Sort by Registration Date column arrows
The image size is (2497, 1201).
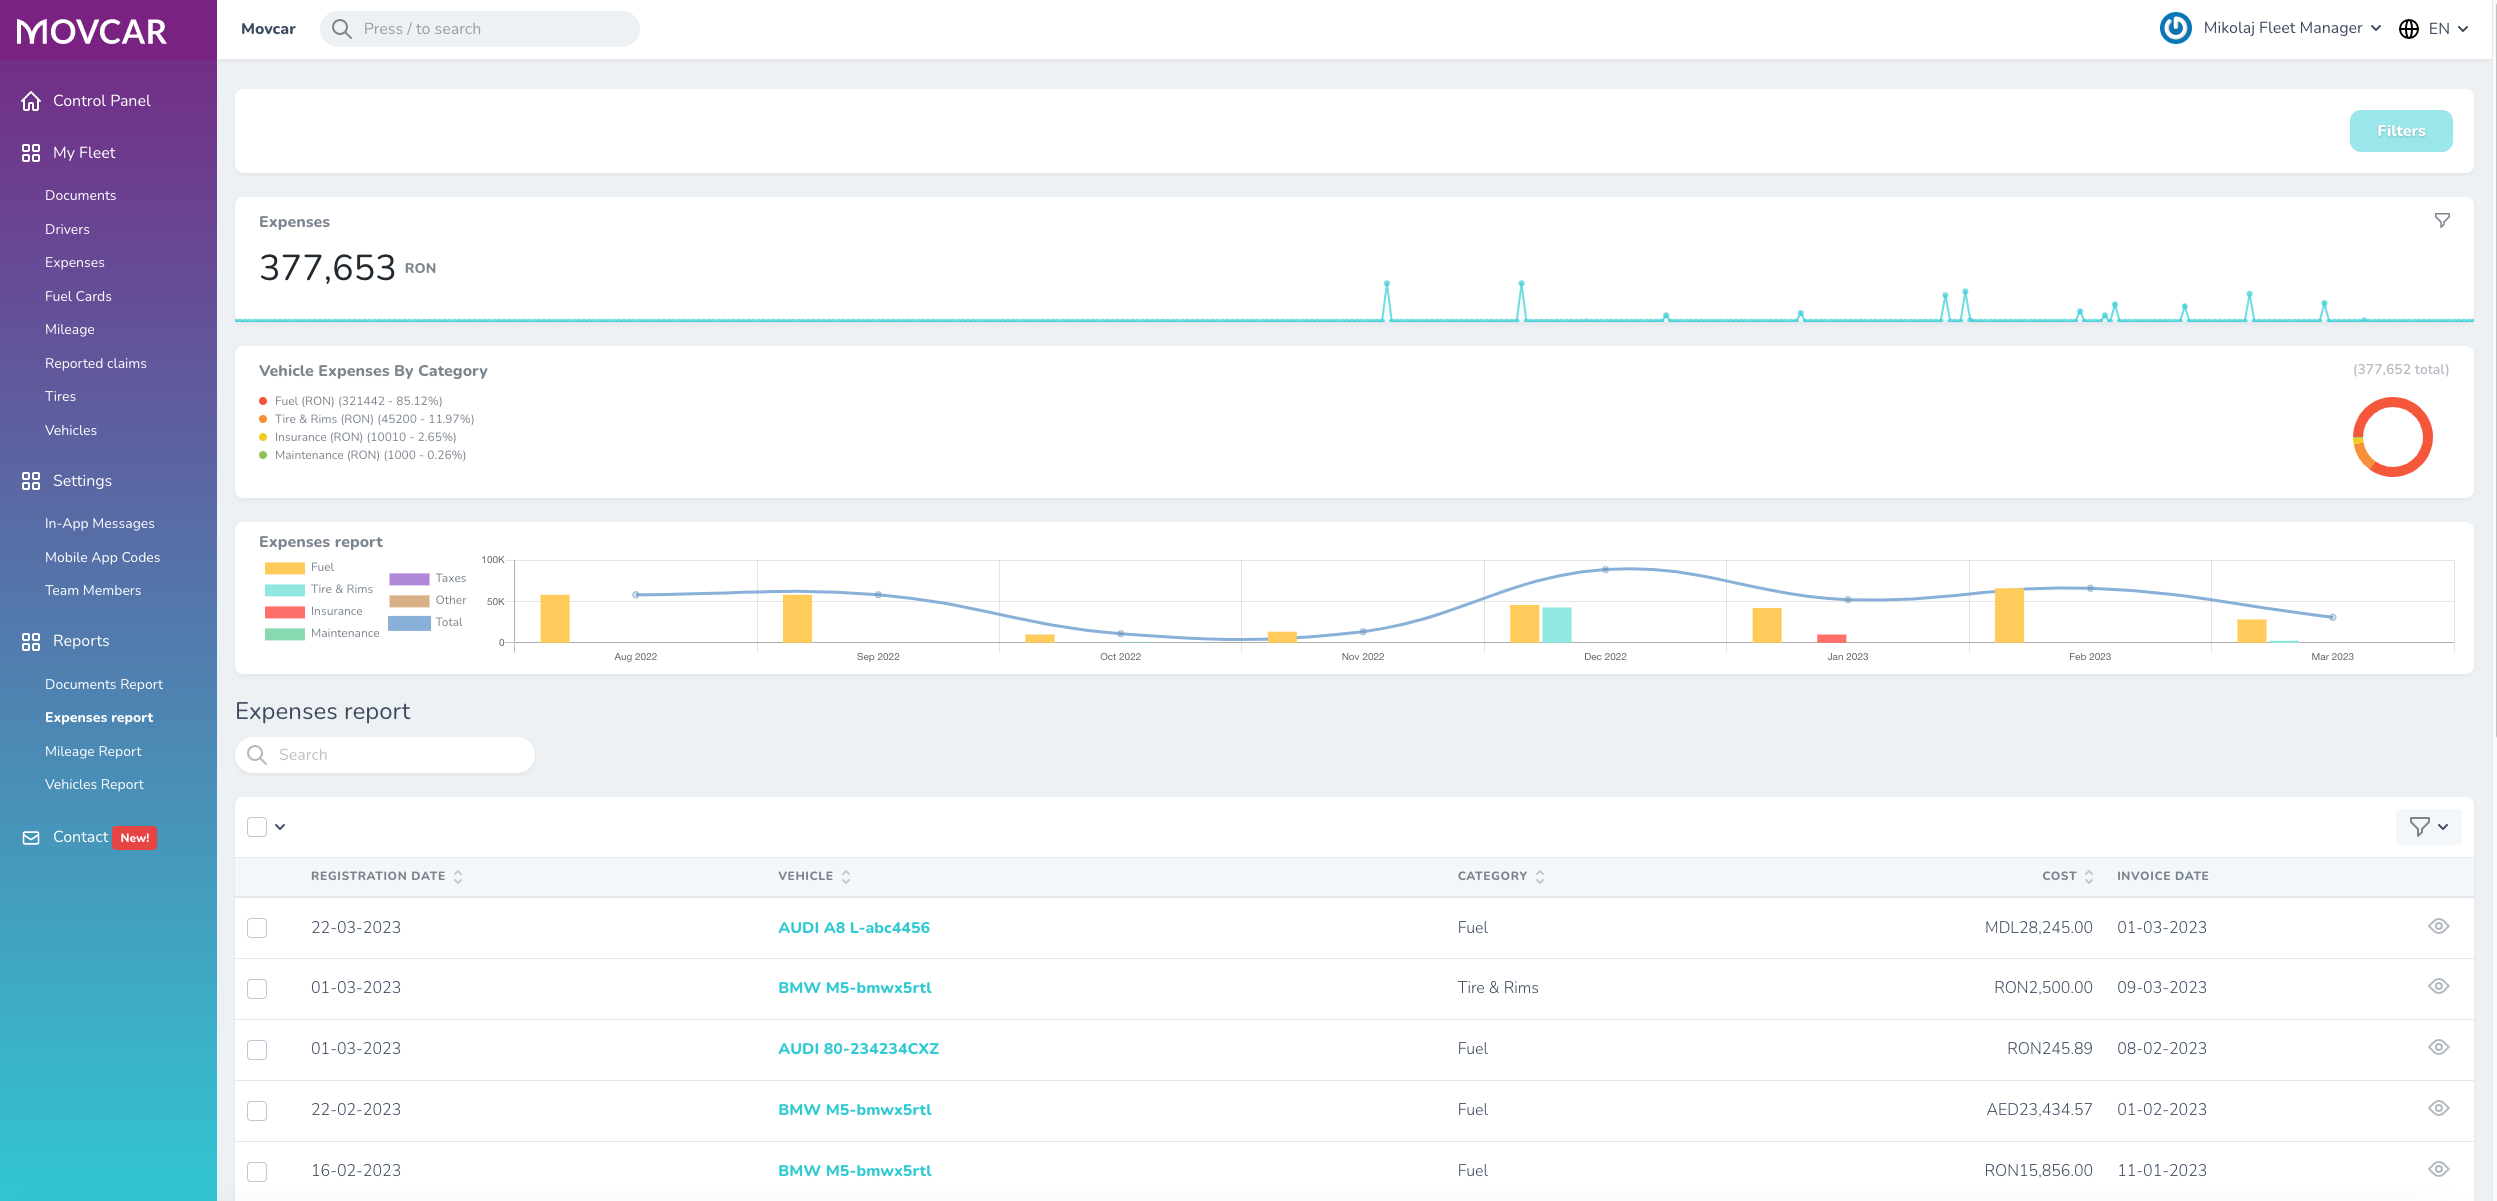point(458,877)
